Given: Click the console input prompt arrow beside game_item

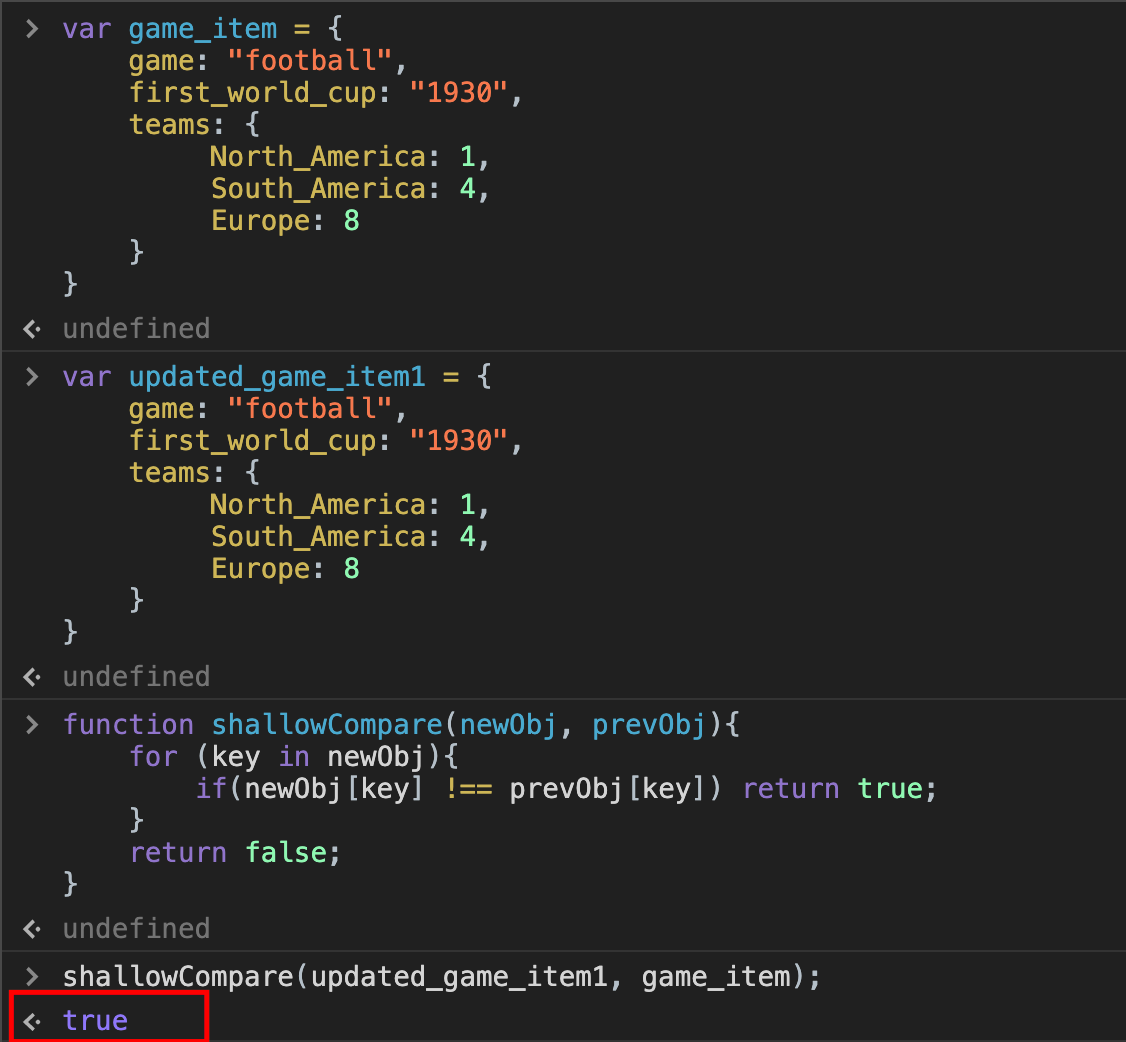Looking at the screenshot, I should [31, 29].
